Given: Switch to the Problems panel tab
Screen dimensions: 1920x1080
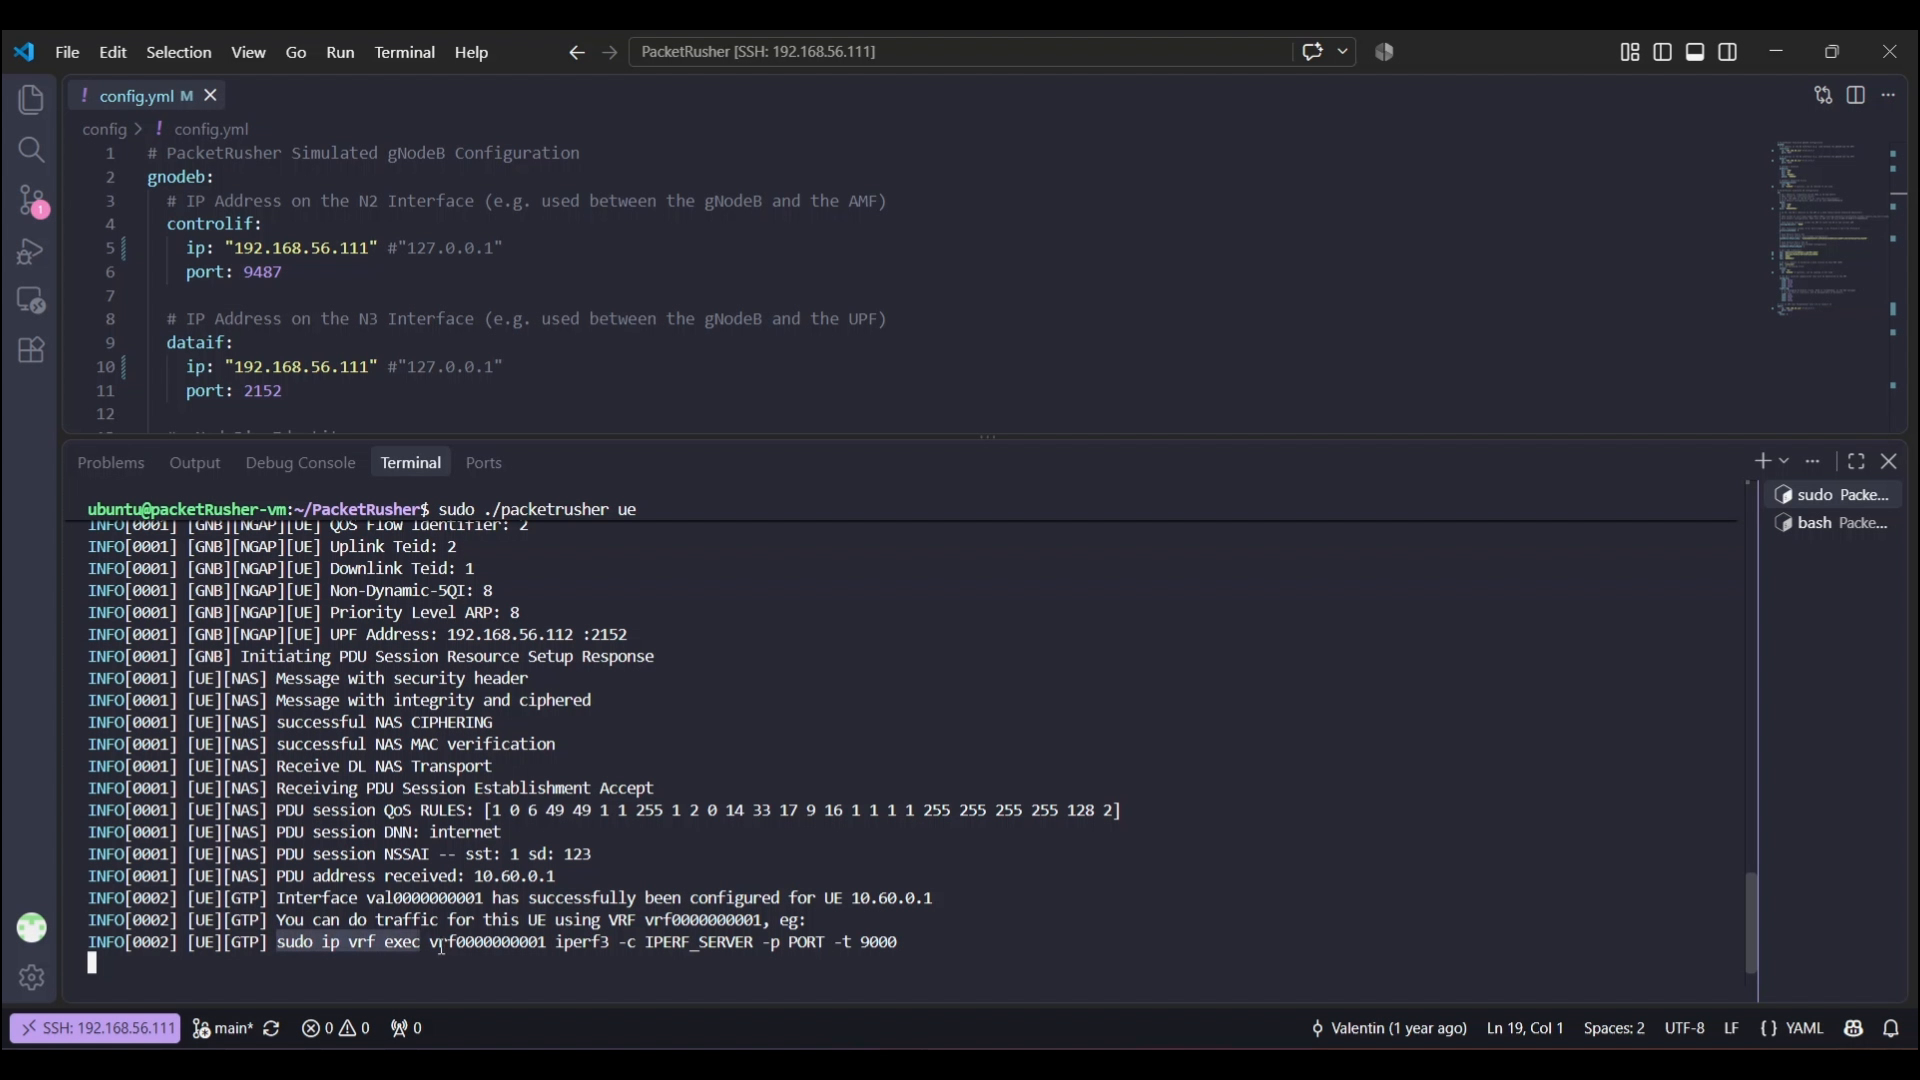Looking at the screenshot, I should pyautogui.click(x=111, y=462).
